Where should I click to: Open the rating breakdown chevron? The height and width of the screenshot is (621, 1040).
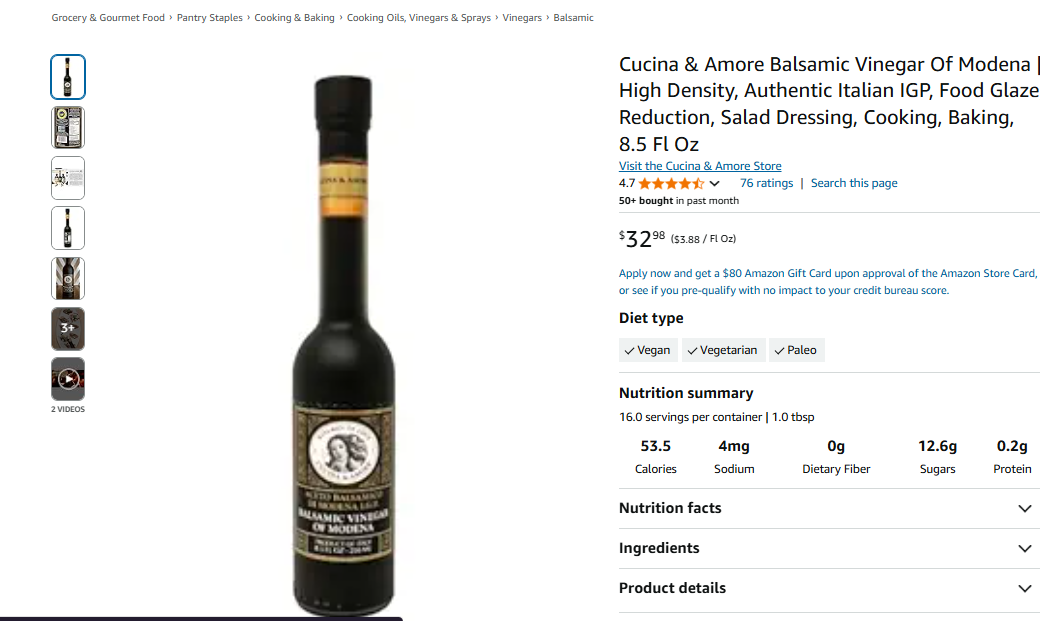[x=714, y=184]
